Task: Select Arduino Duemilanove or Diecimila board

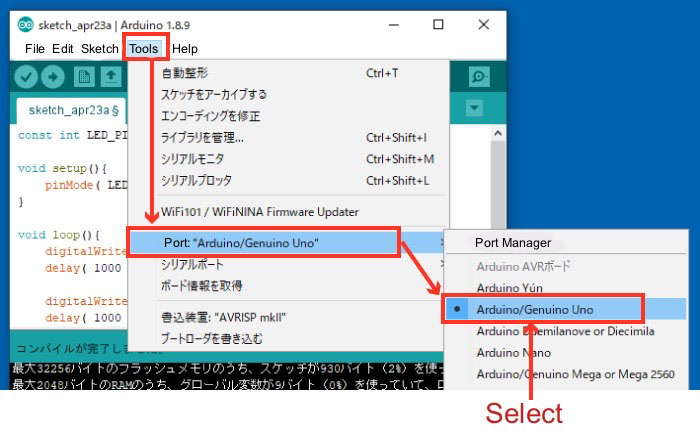Action: coord(566,331)
